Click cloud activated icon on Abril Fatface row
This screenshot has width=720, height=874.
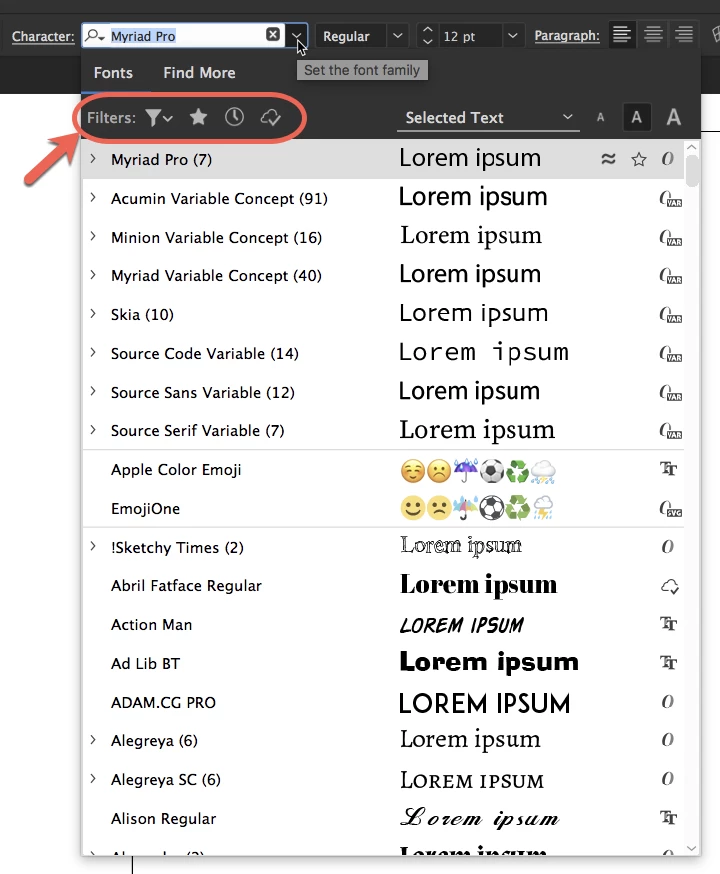(x=670, y=586)
